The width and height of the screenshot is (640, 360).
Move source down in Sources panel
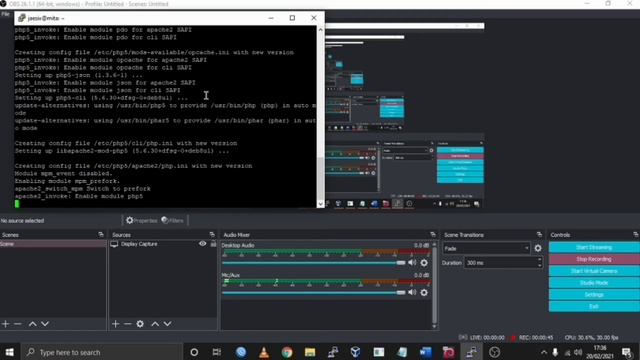[x=167, y=324]
